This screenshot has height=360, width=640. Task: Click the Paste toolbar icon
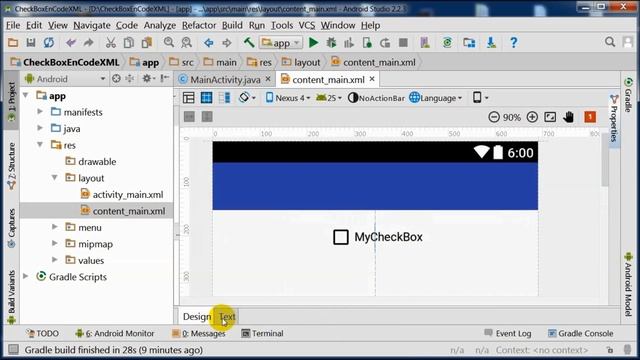click(x=147, y=42)
